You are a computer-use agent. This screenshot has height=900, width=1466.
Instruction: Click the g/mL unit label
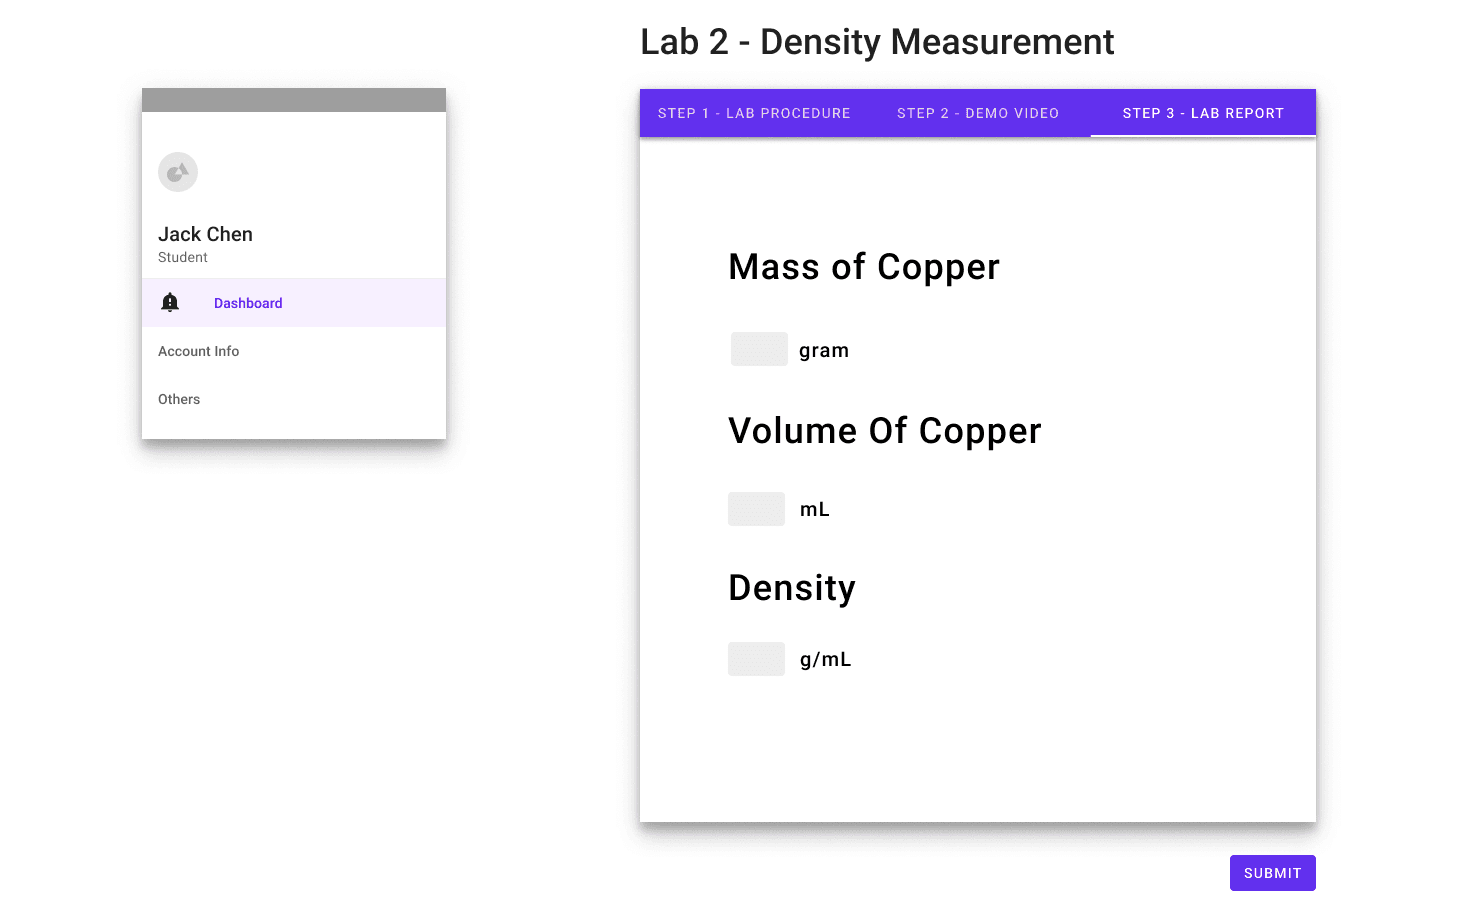tap(825, 658)
